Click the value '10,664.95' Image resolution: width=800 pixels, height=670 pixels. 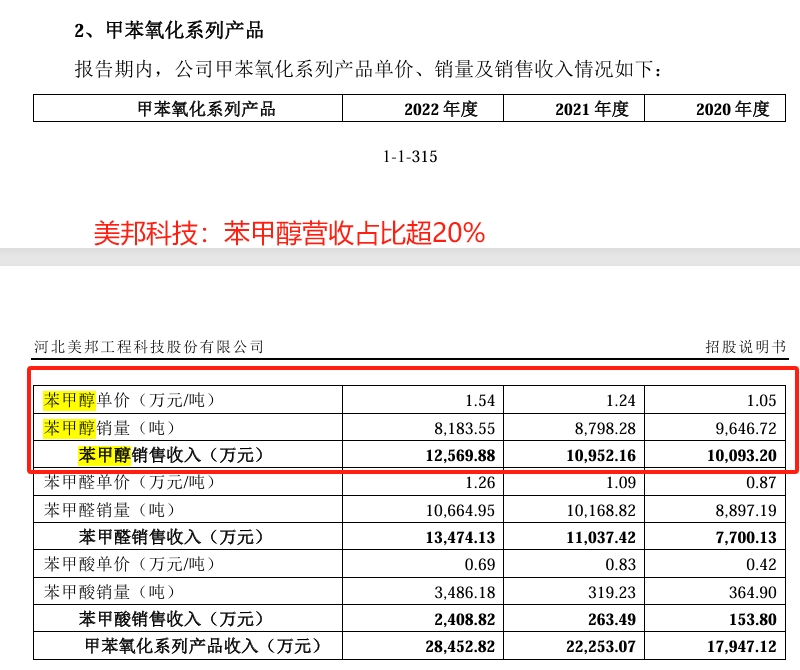coord(461,510)
